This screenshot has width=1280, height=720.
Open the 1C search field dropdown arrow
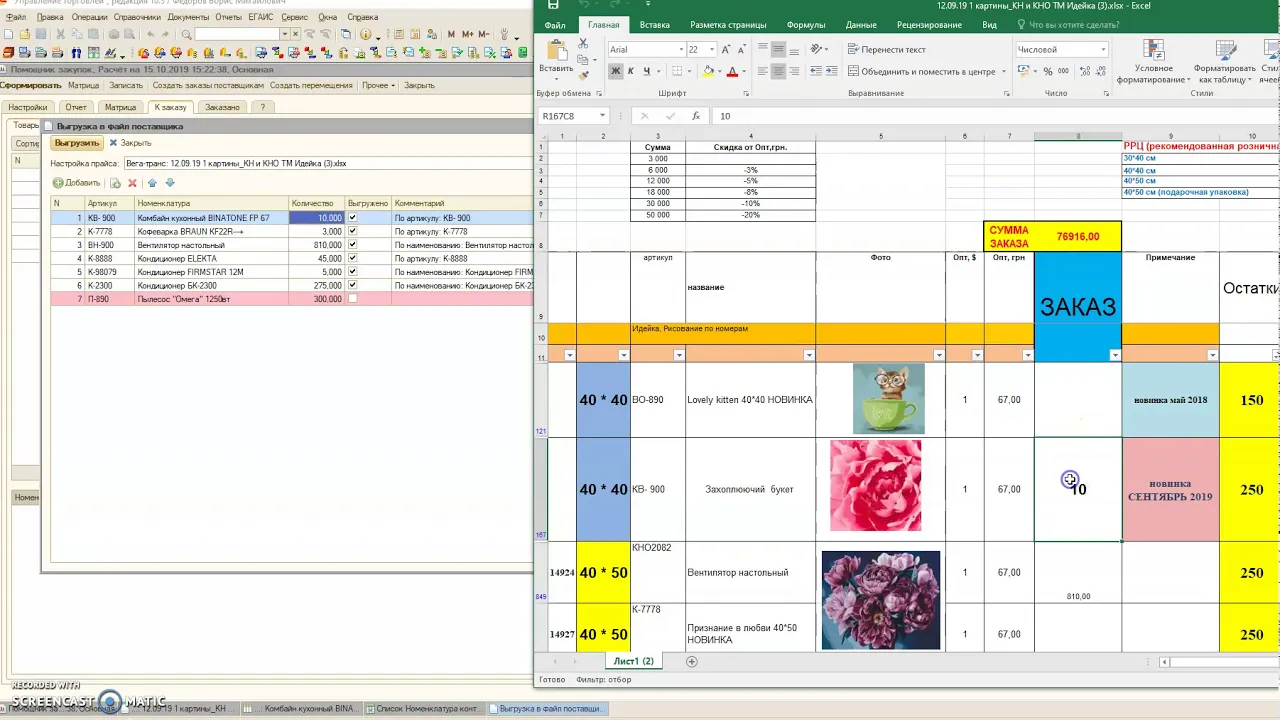(284, 34)
